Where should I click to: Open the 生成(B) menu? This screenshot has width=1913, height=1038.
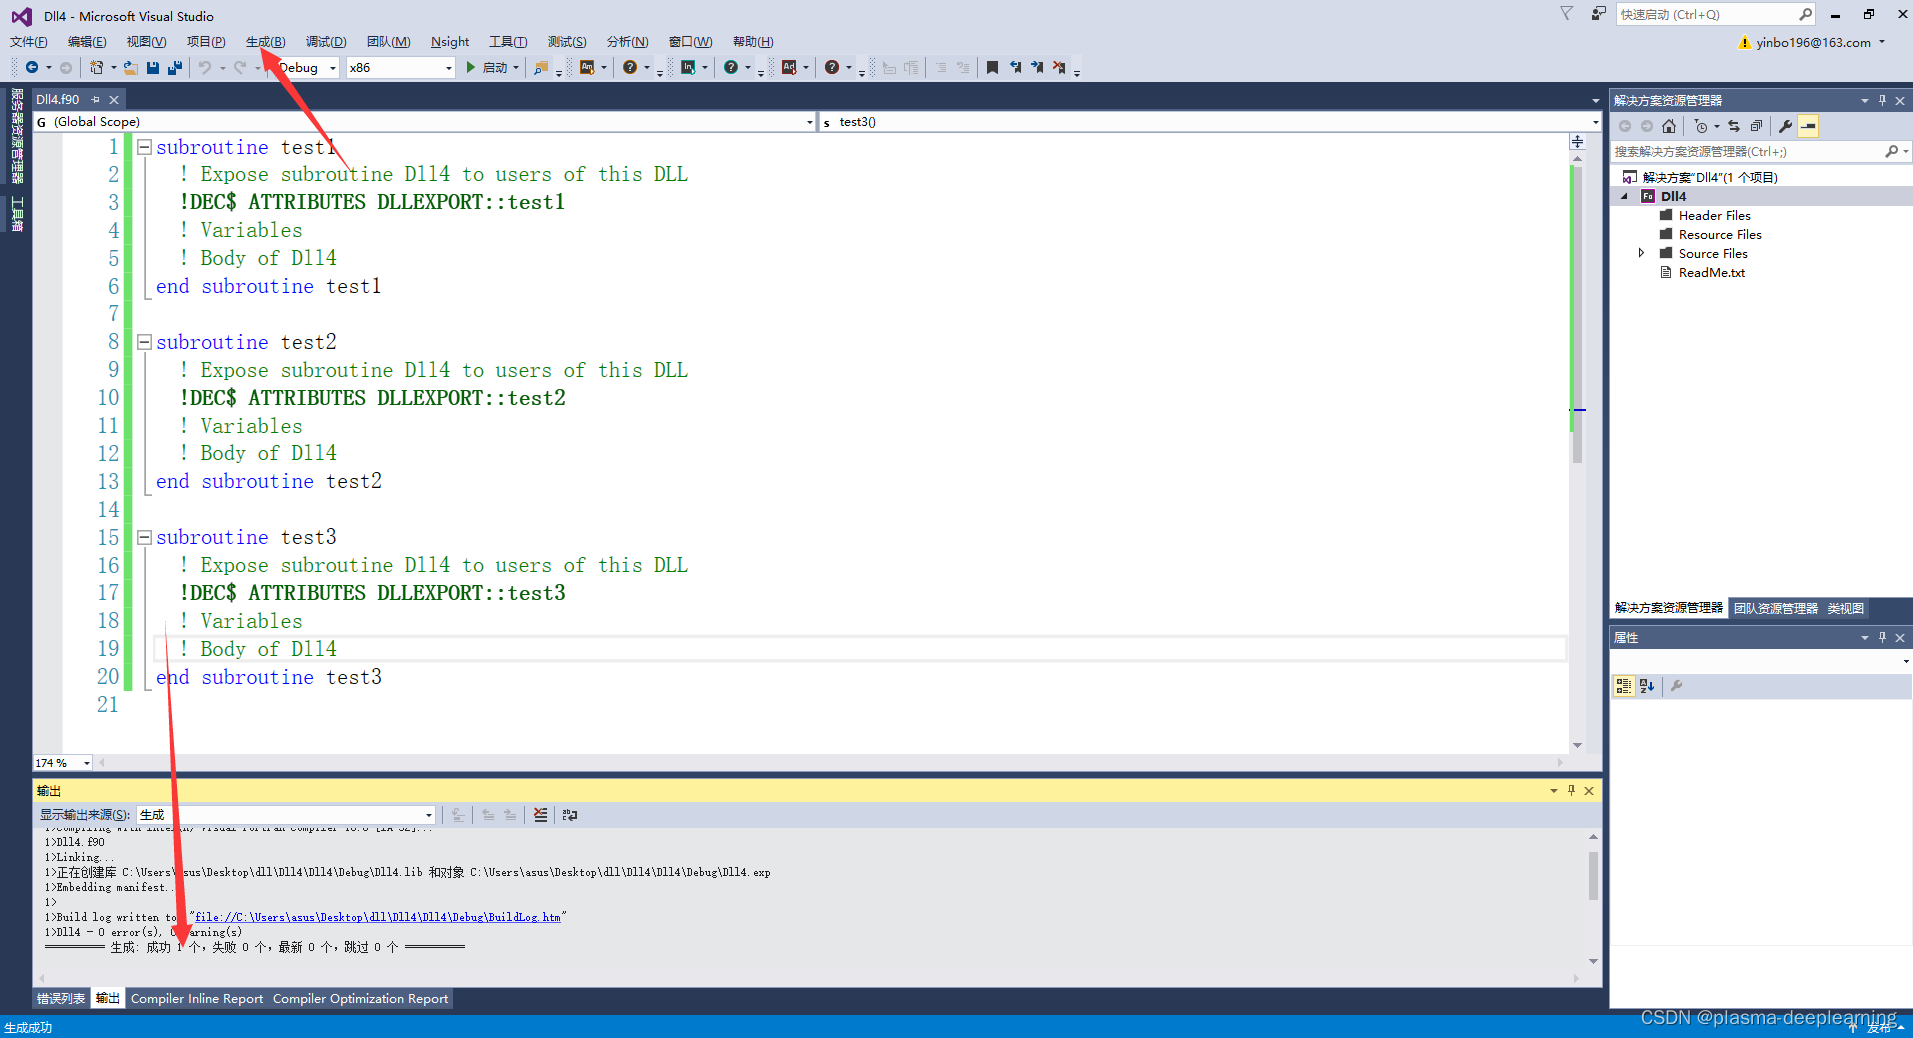point(264,41)
